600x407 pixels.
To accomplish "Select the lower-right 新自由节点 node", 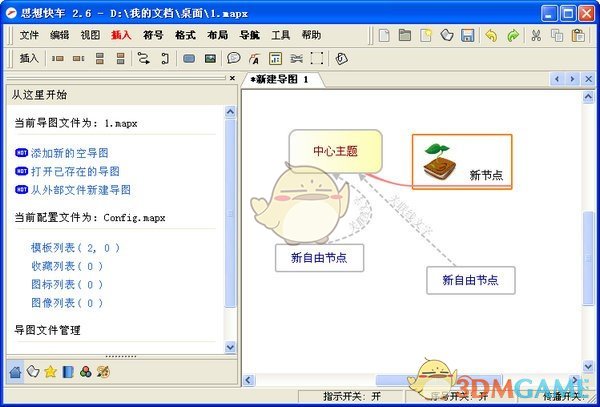I will tap(471, 280).
